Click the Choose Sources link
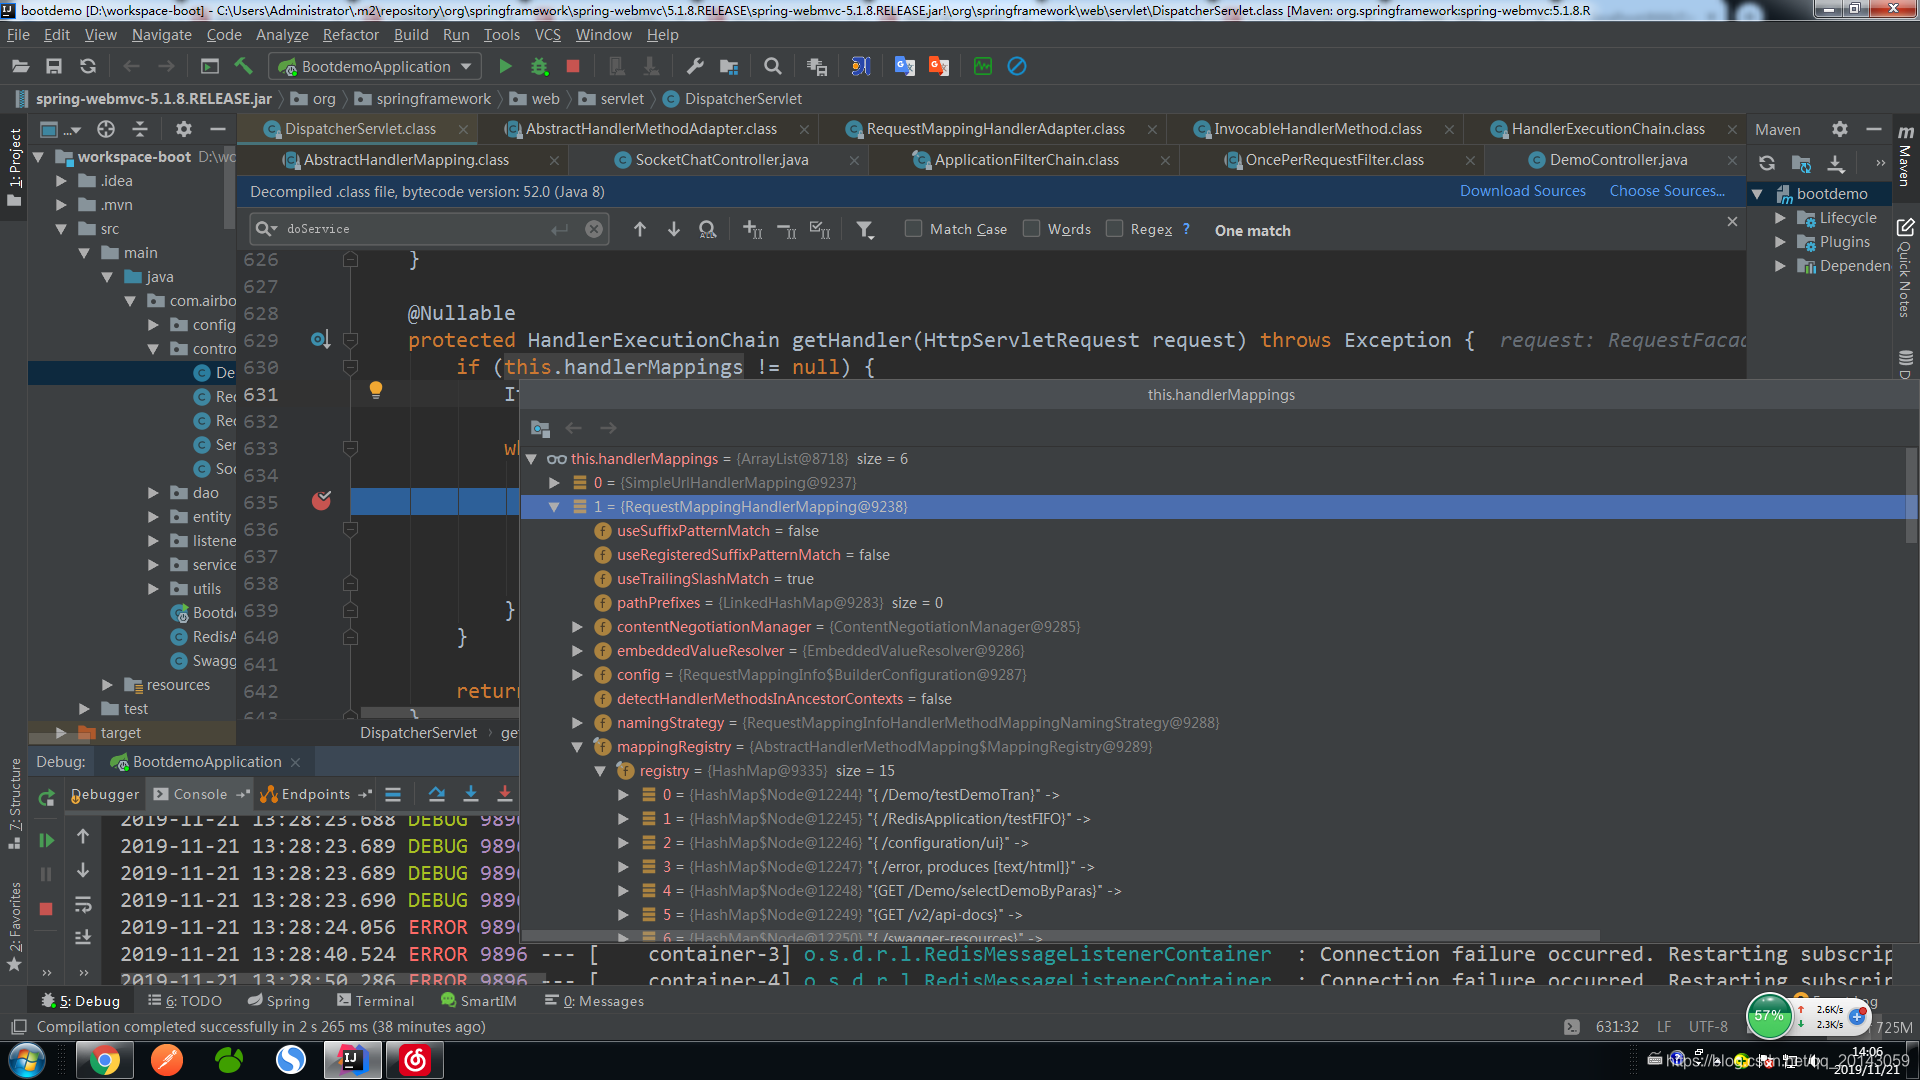This screenshot has width=1920, height=1080. pos(1666,191)
